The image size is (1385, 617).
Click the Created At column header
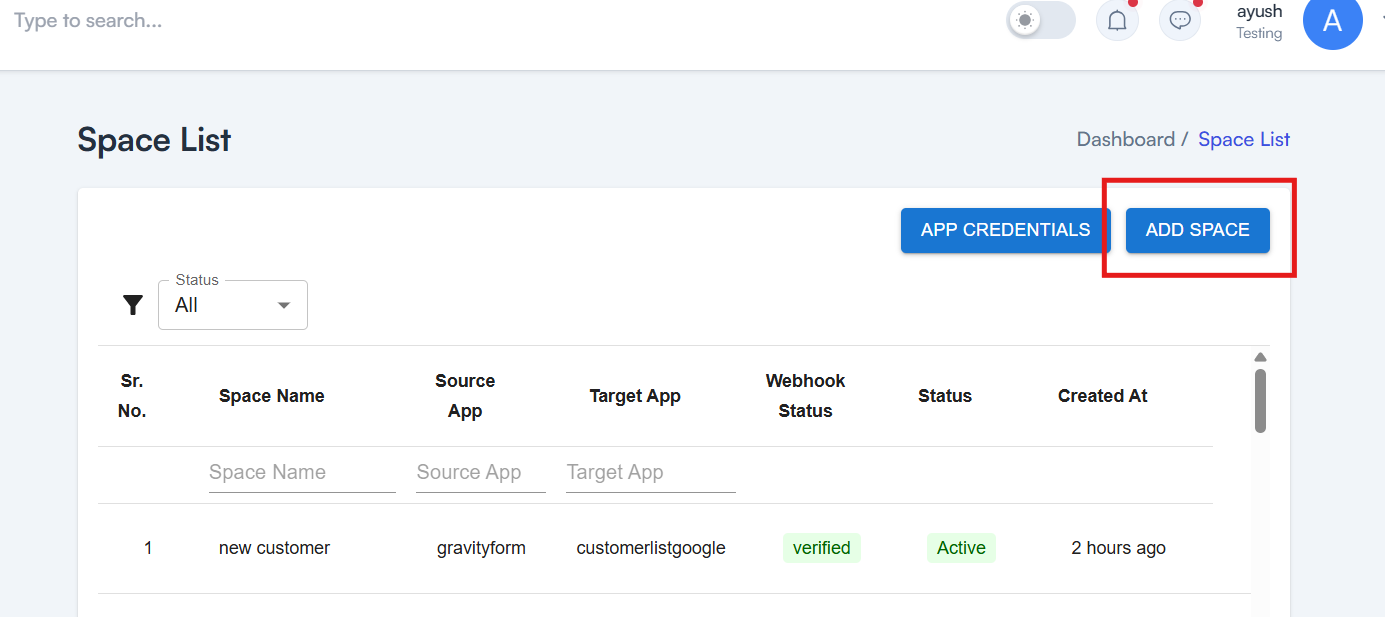pos(1102,396)
